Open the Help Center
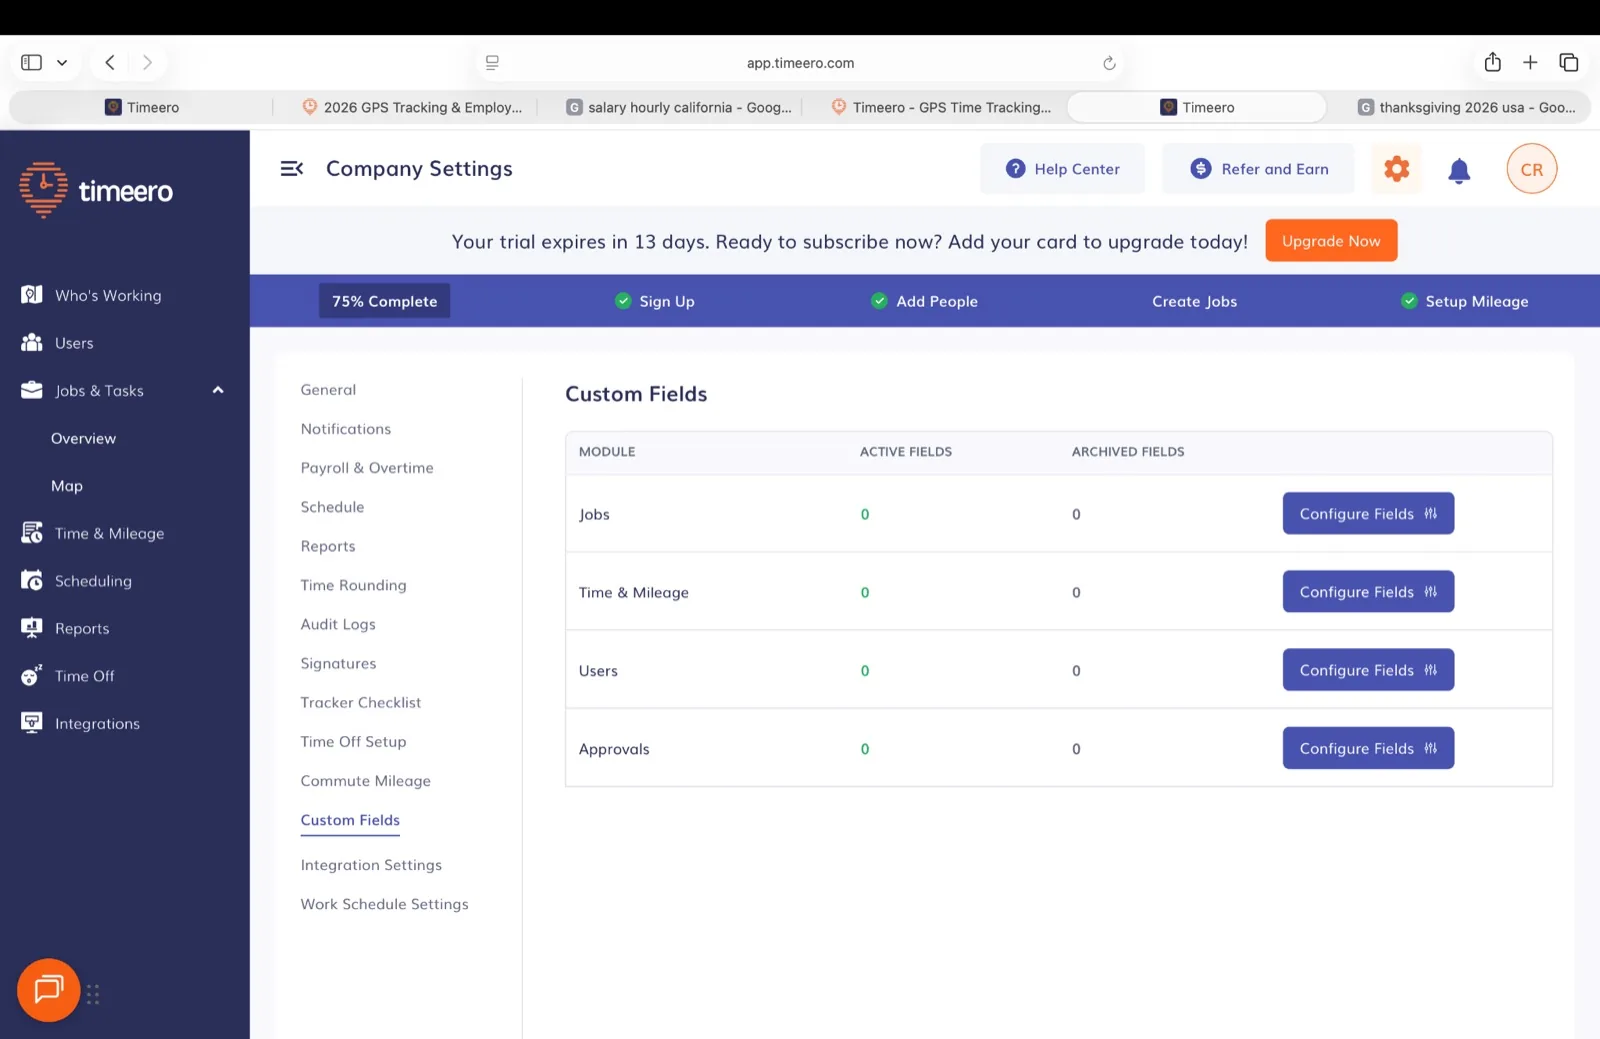The width and height of the screenshot is (1600, 1039). point(1062,169)
